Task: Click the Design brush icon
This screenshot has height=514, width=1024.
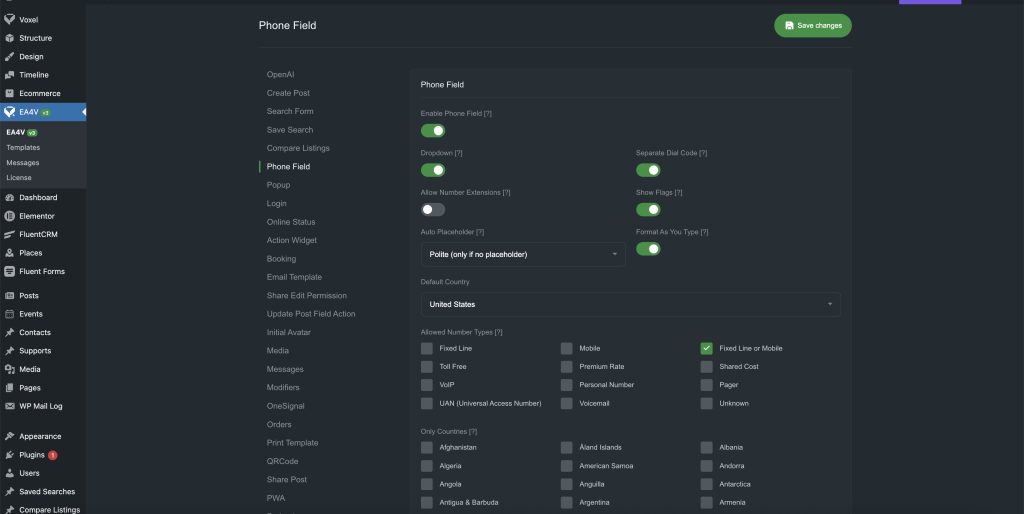Action: 9,57
